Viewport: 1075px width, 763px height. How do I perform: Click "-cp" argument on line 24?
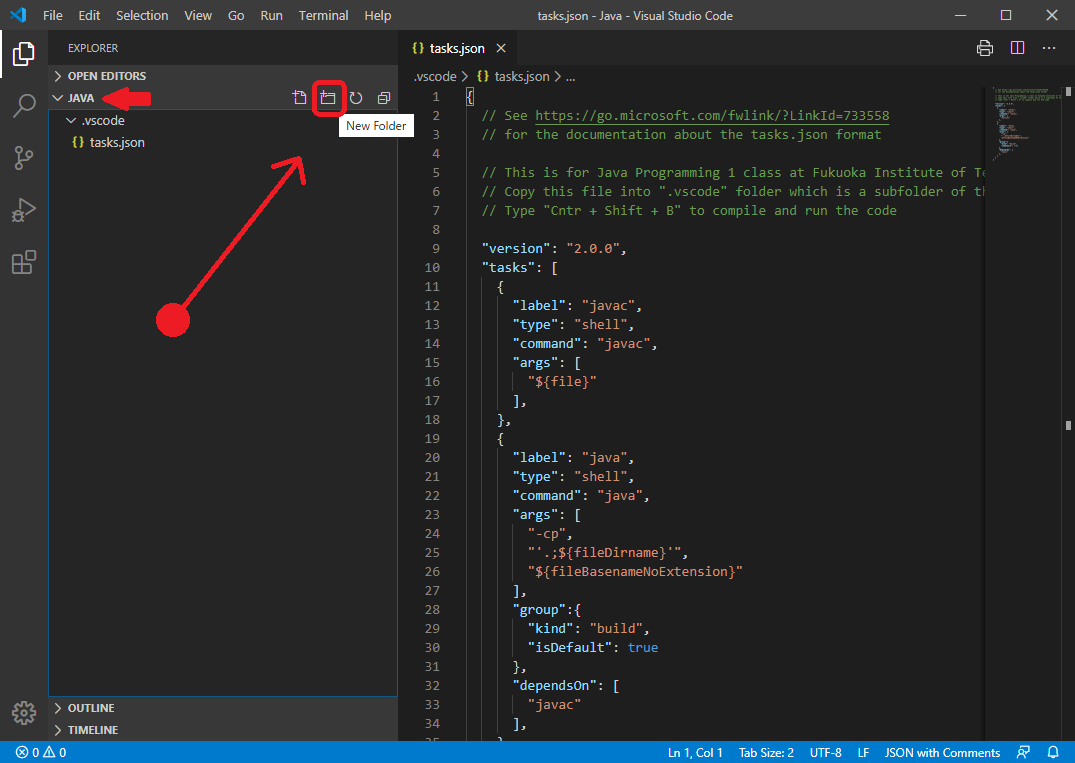547,533
